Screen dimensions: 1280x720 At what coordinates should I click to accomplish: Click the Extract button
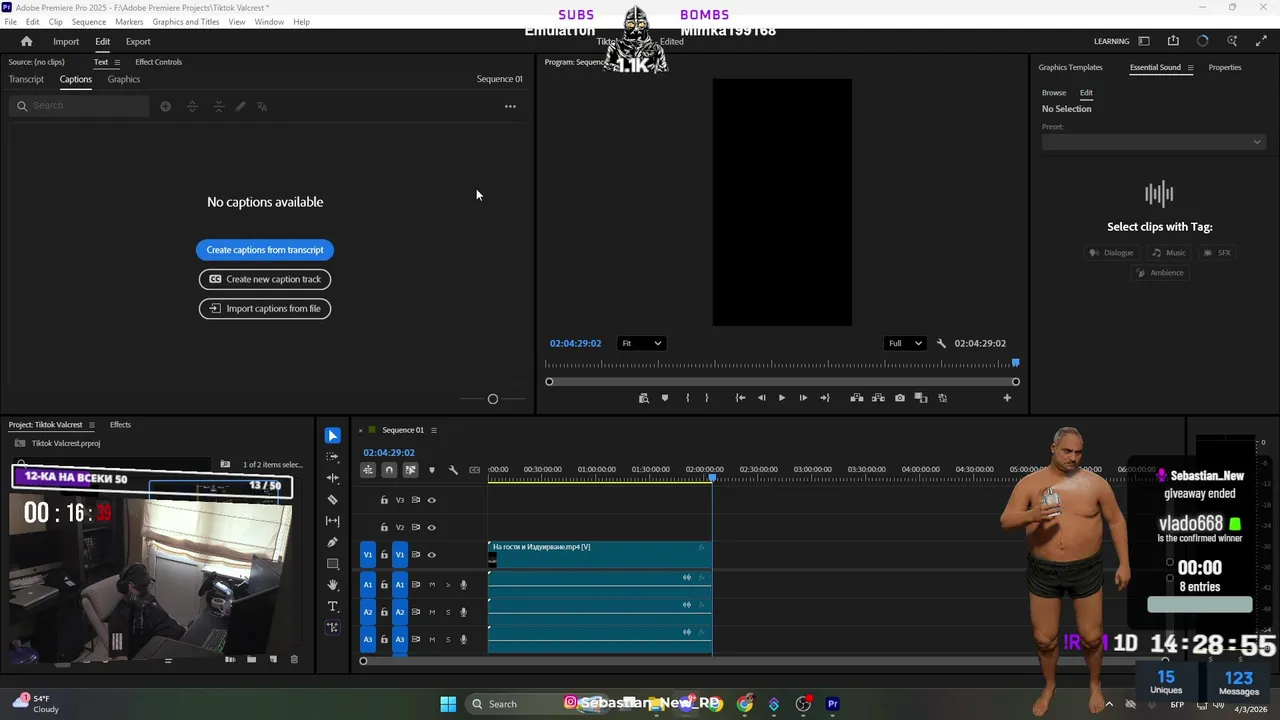point(878,398)
